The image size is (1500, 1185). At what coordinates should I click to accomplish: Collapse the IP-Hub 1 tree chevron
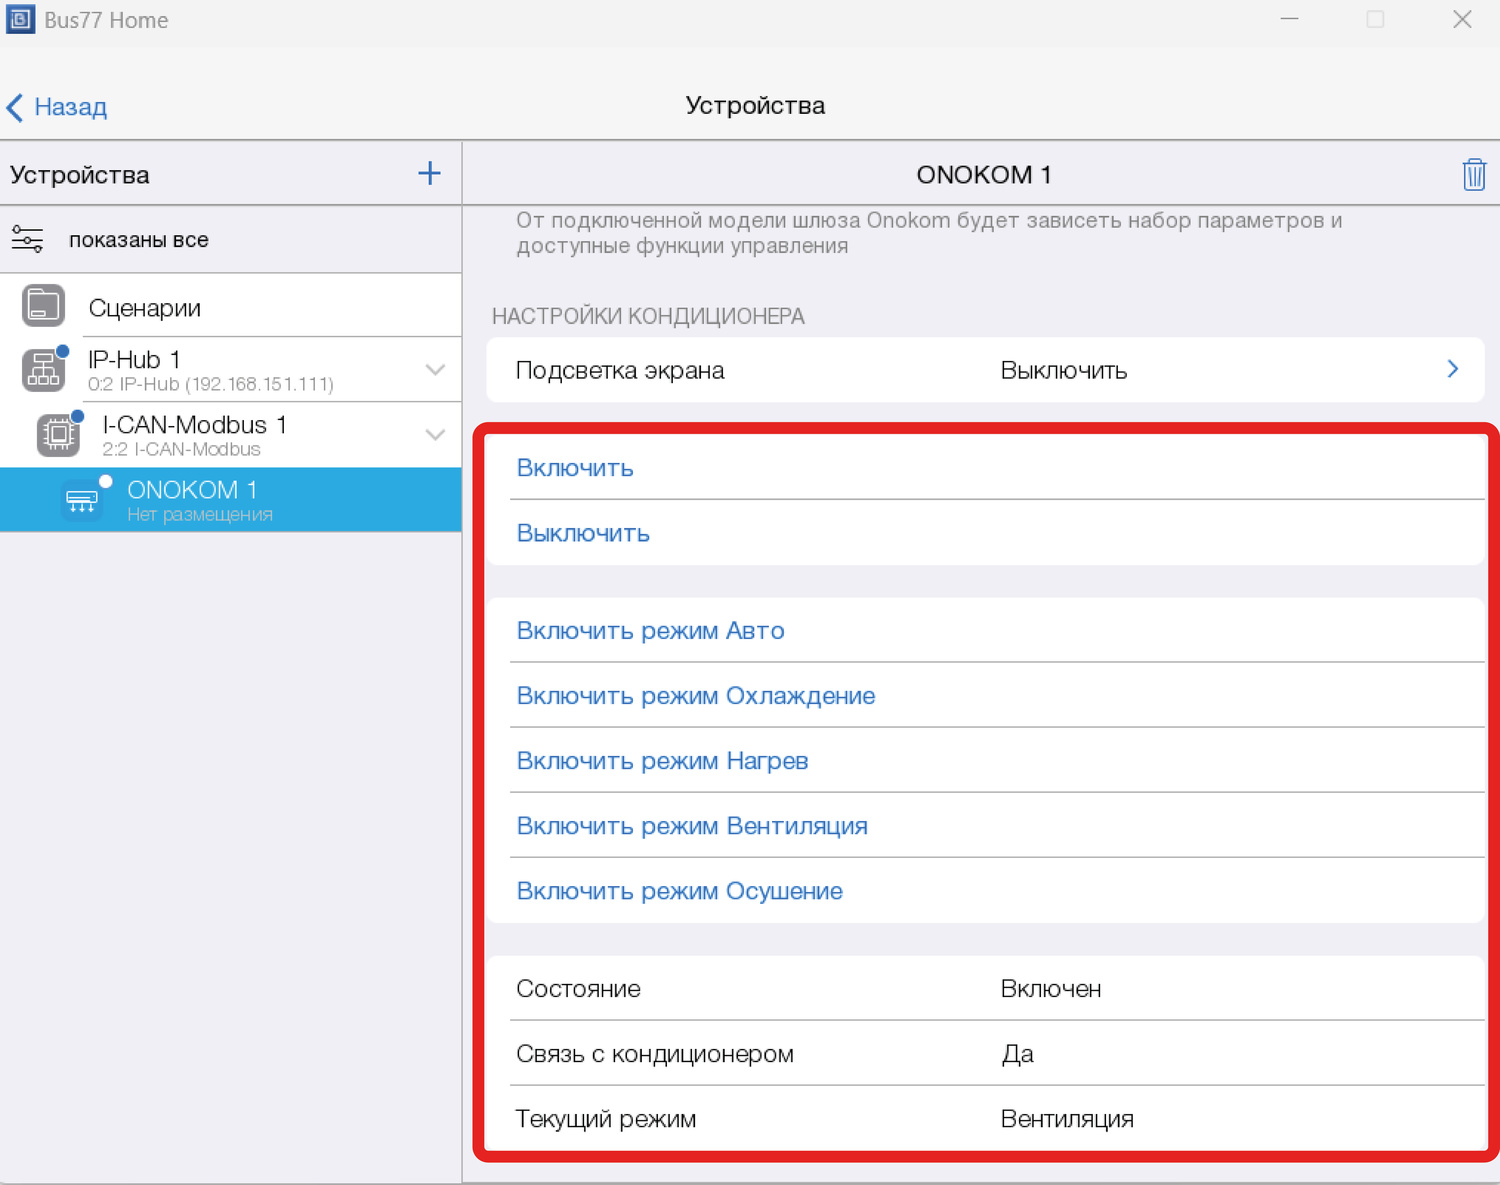(435, 370)
